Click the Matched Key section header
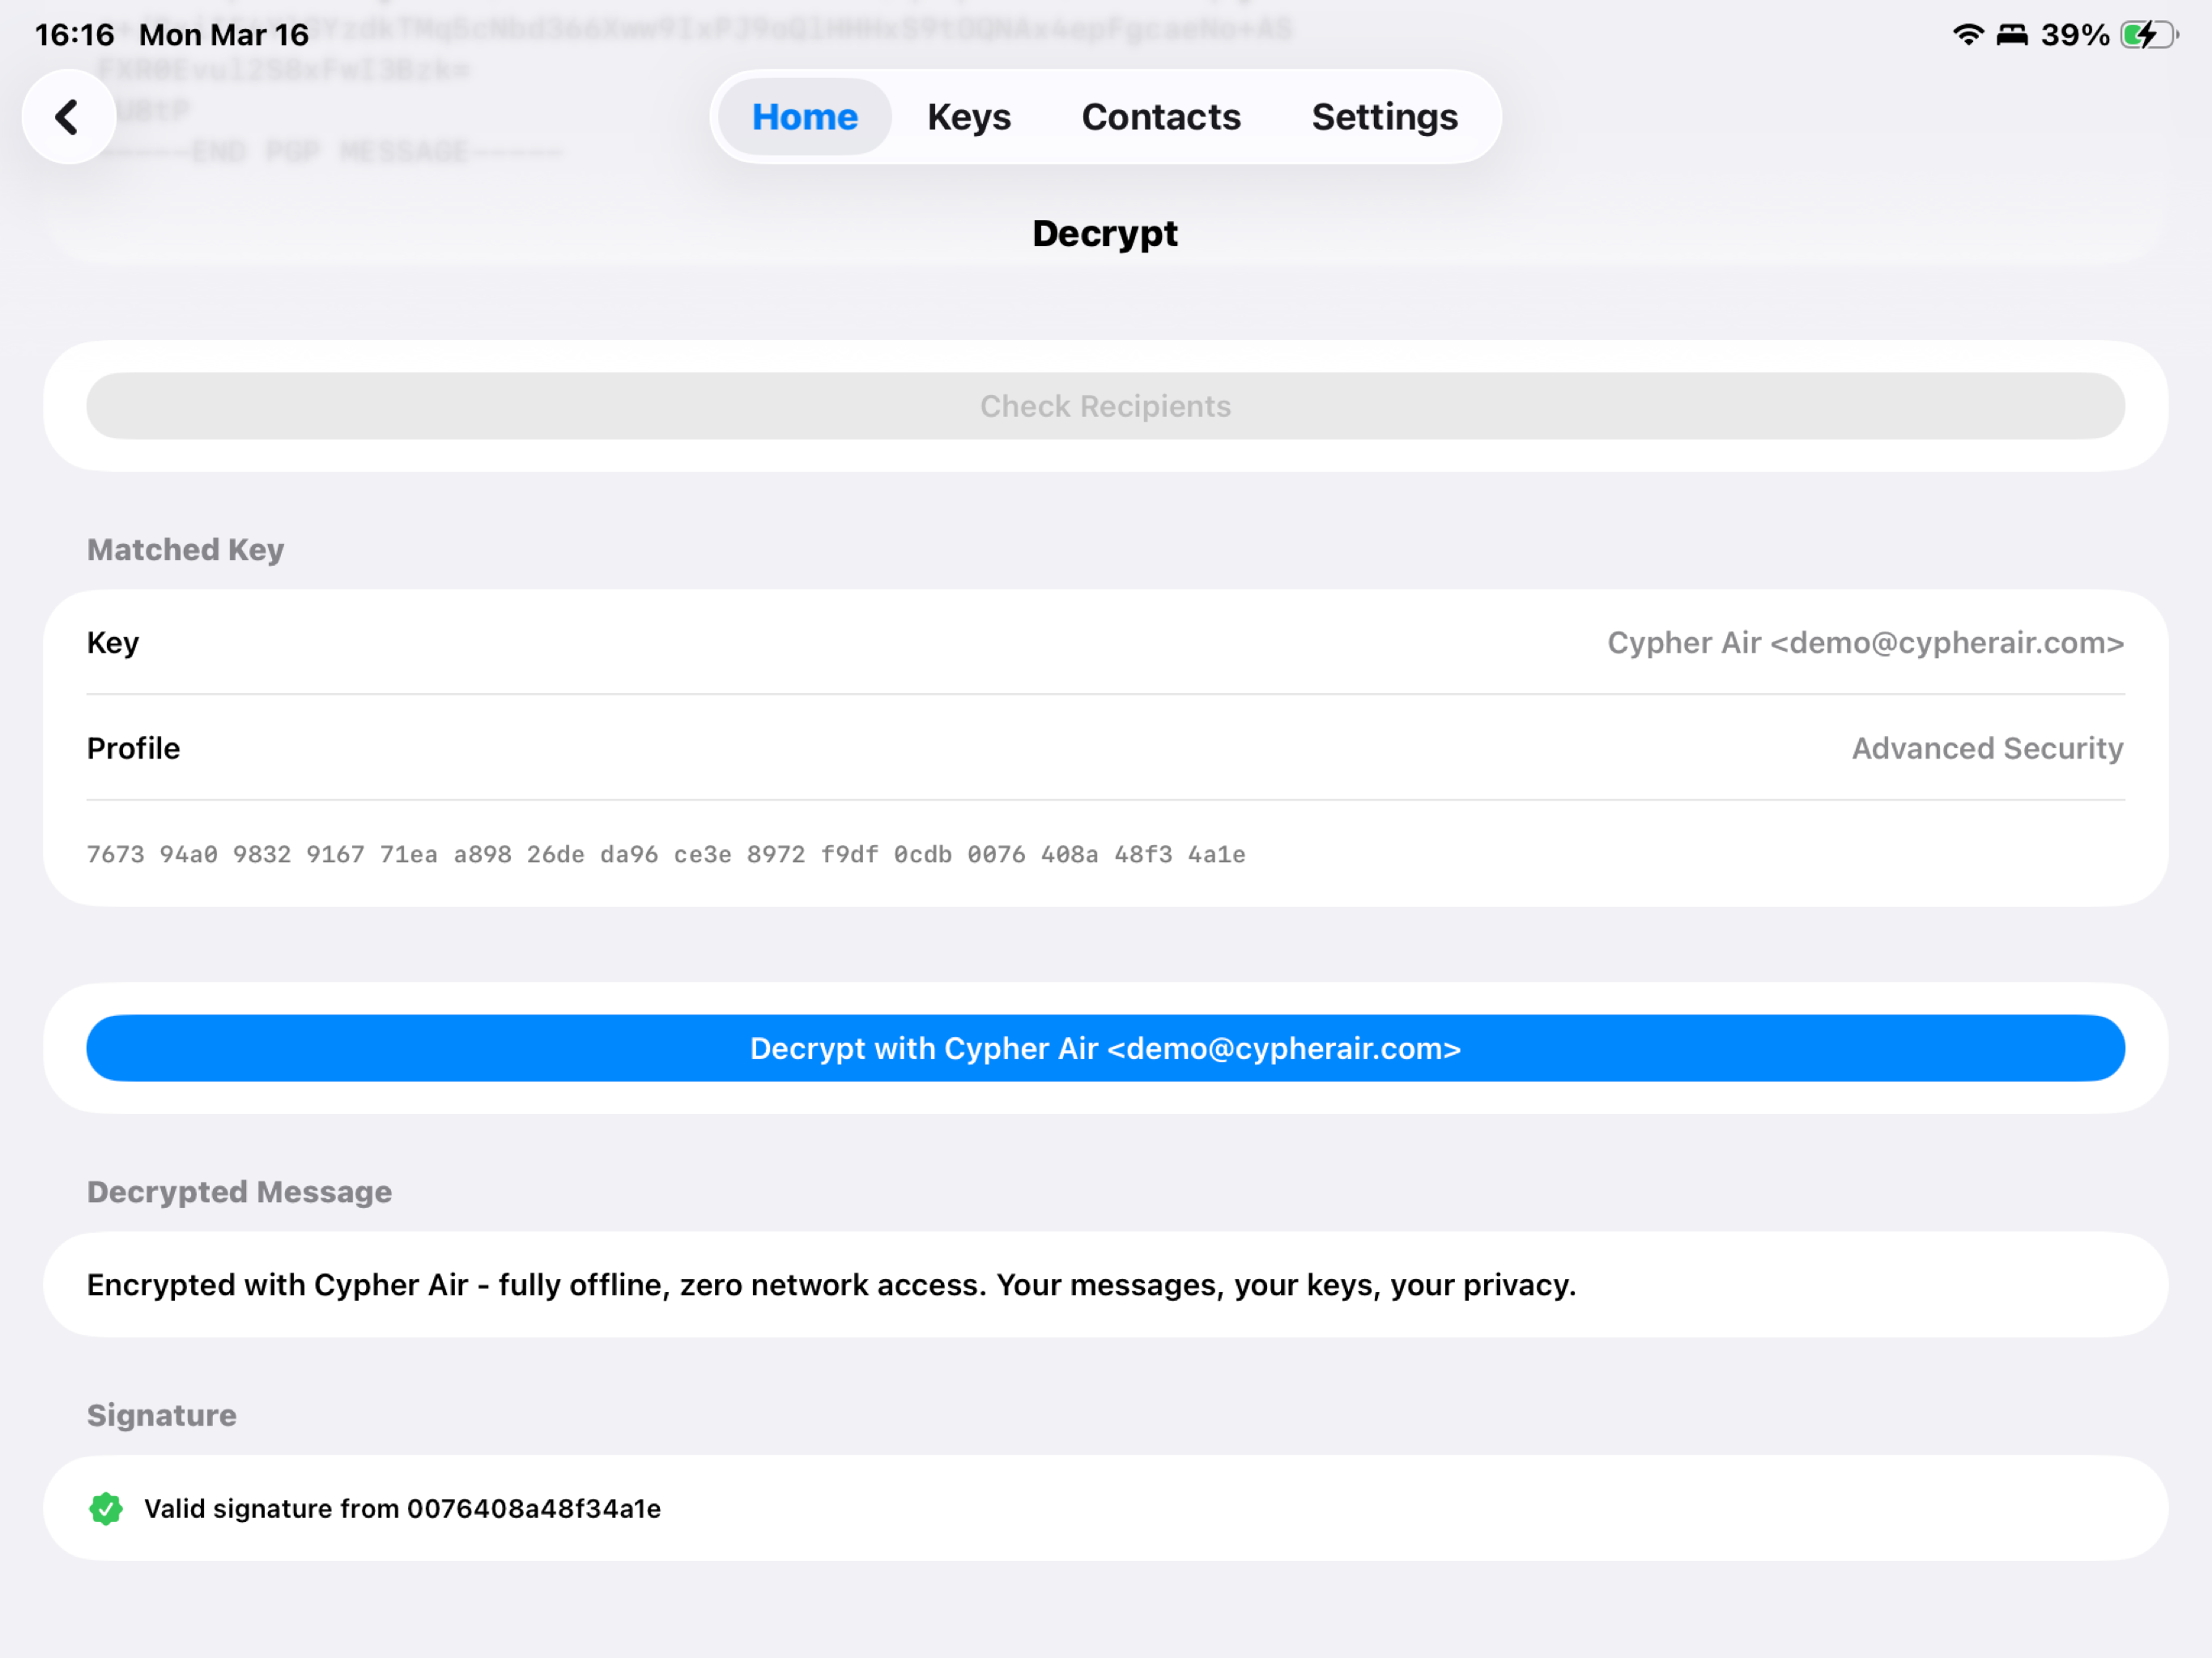 coord(185,550)
